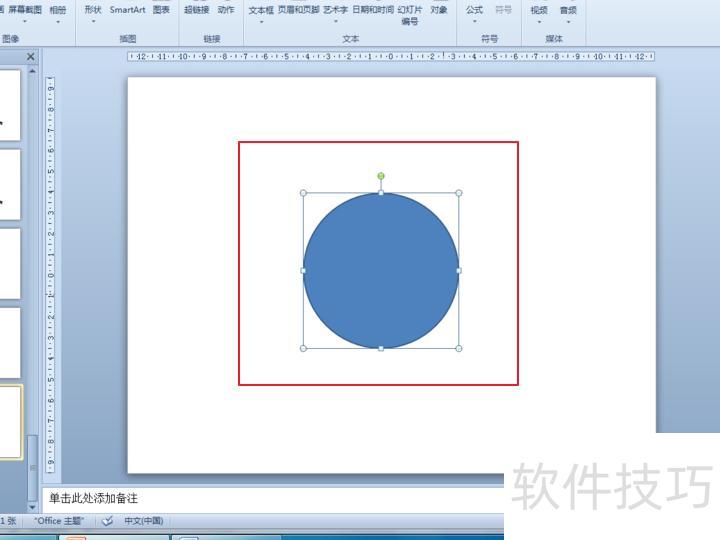This screenshot has width=720, height=540.
Task: Click the thumbnail pane scroll-down arrow
Action: click(x=32, y=507)
